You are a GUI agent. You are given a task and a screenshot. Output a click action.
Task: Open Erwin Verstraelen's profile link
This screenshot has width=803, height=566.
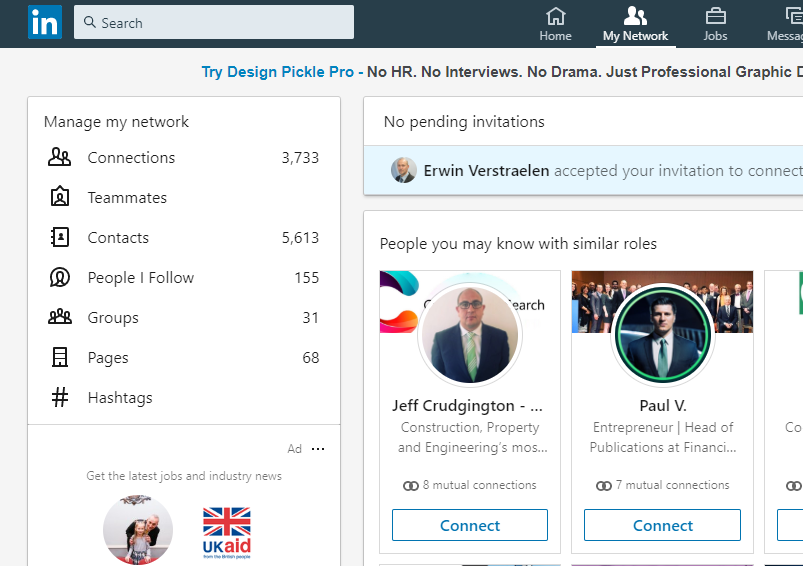tap(486, 170)
